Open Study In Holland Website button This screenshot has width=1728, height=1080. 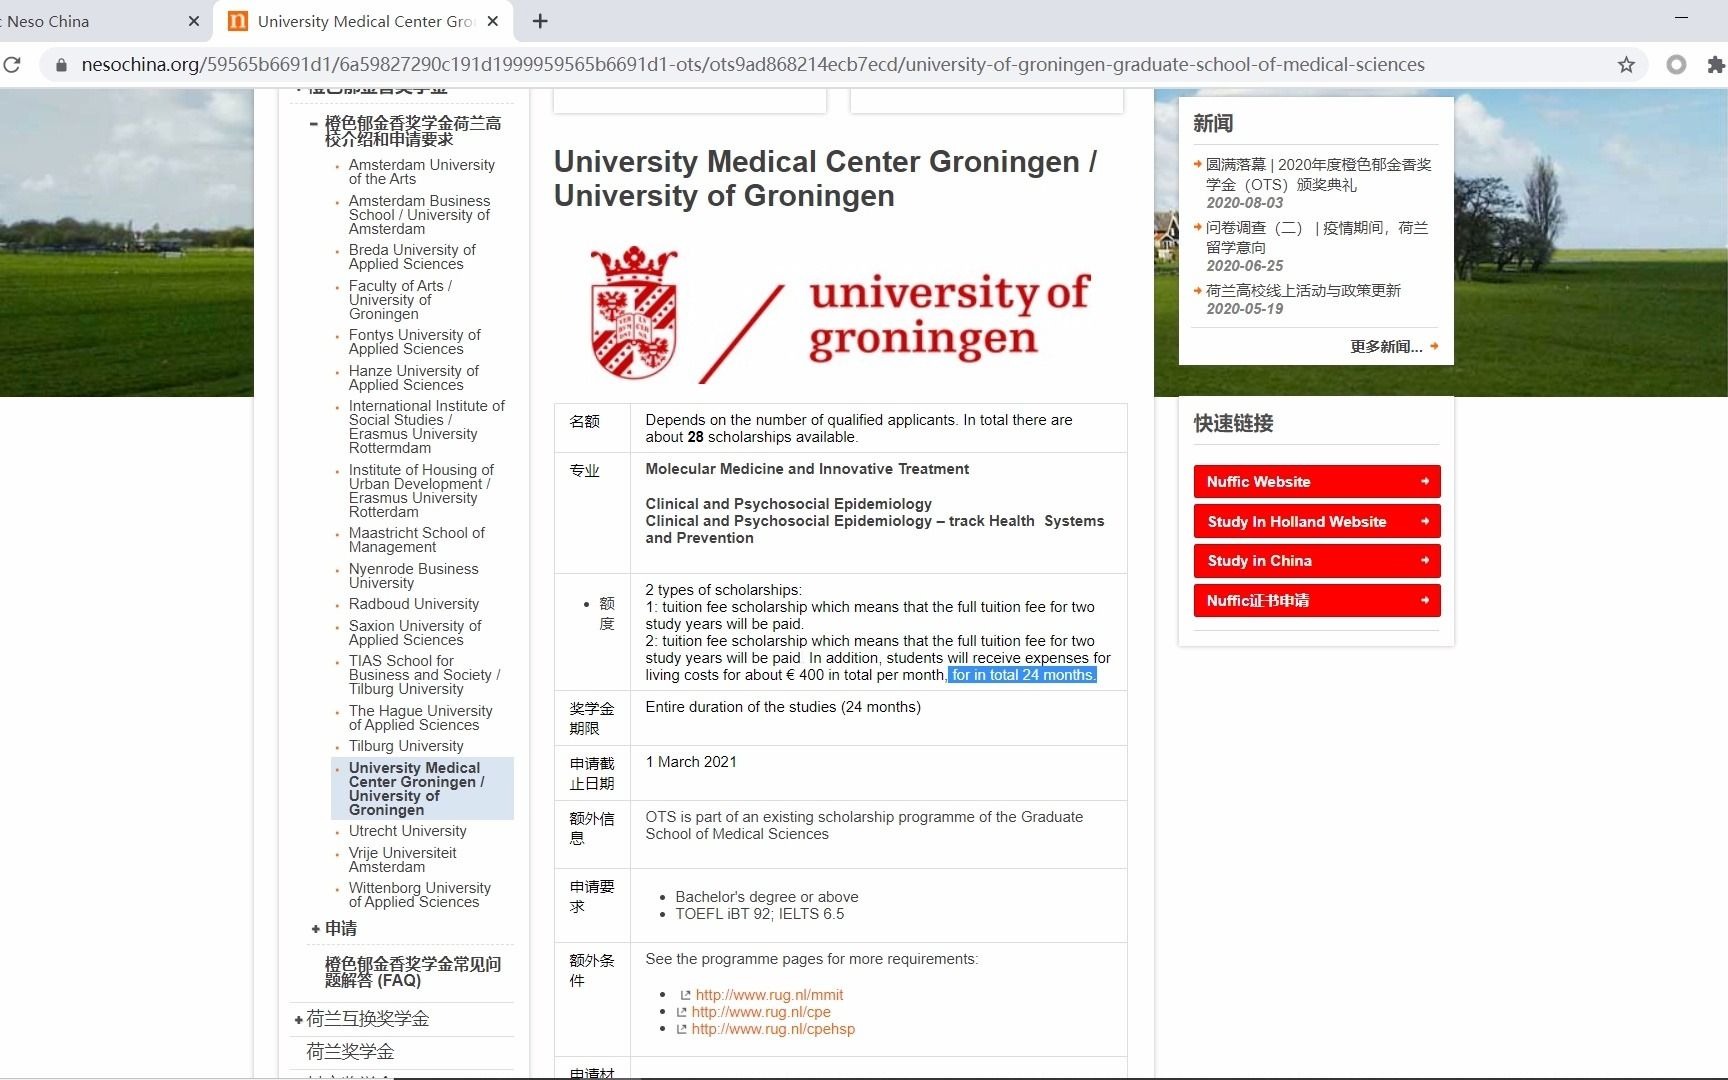tap(1316, 522)
